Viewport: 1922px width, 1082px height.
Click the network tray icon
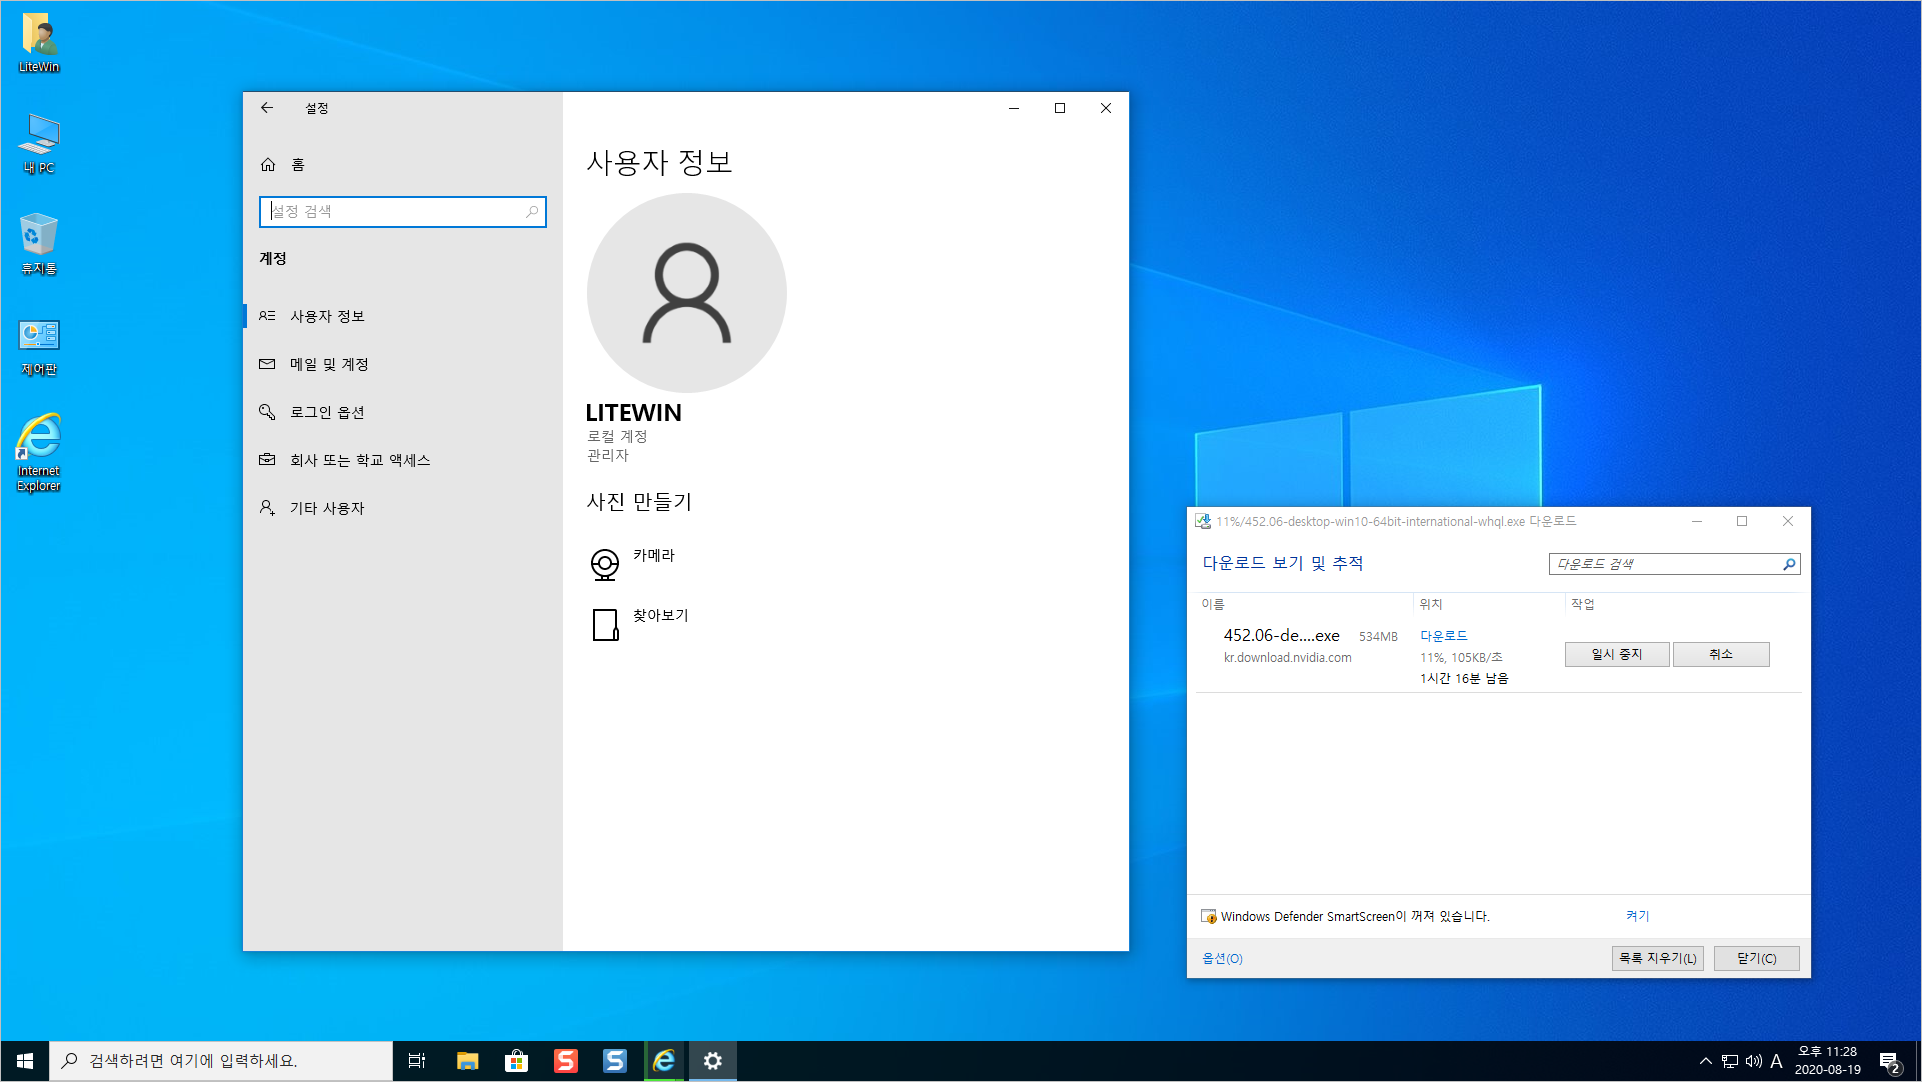pos(1730,1061)
